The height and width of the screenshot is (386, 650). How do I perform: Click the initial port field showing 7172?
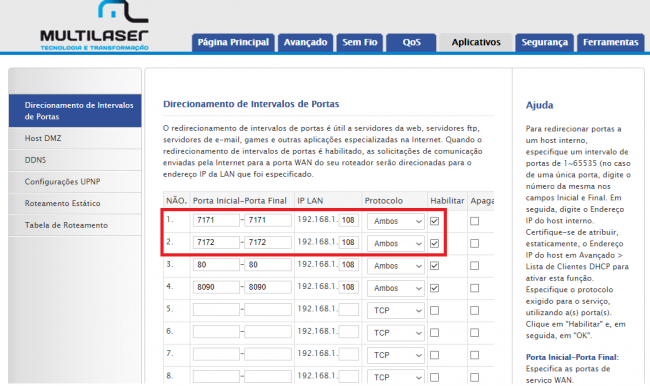216,243
